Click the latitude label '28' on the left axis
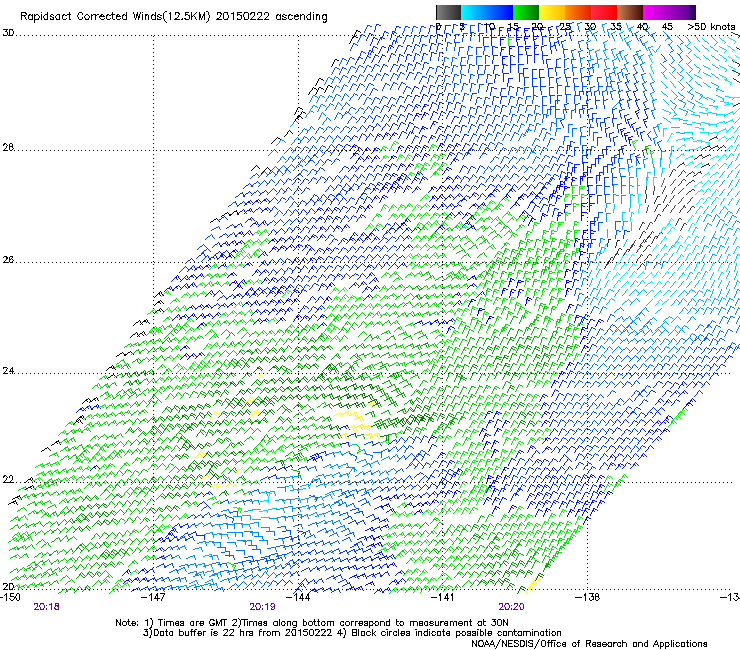 click(x=8, y=148)
